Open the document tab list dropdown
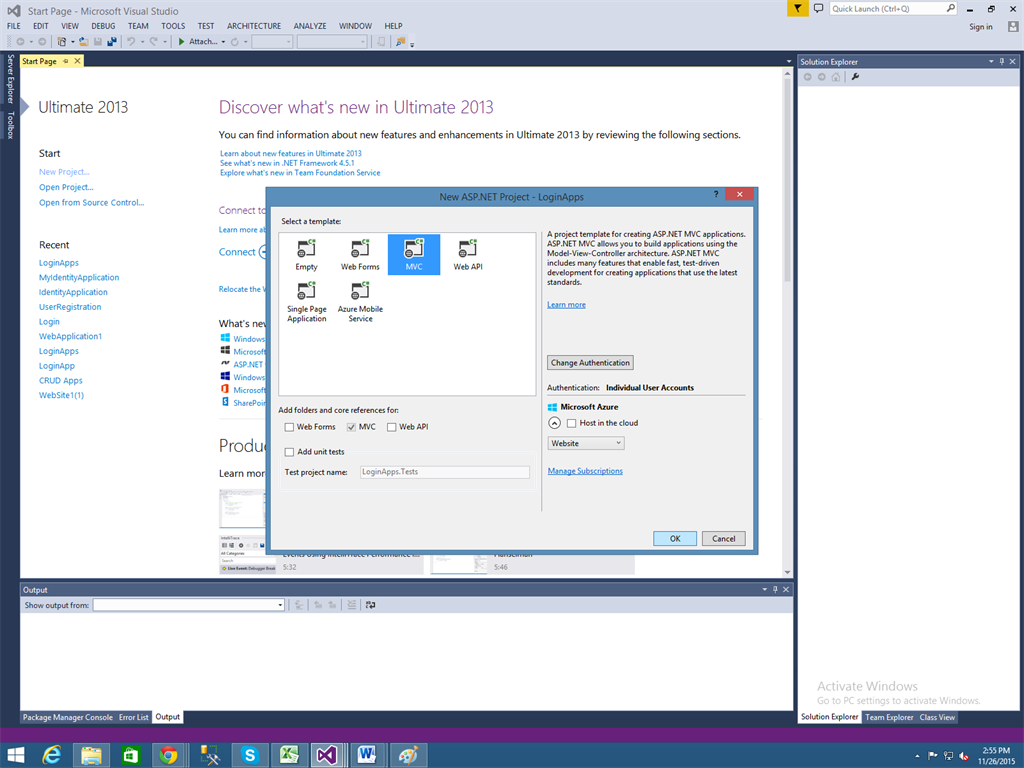 pyautogui.click(x=788, y=61)
